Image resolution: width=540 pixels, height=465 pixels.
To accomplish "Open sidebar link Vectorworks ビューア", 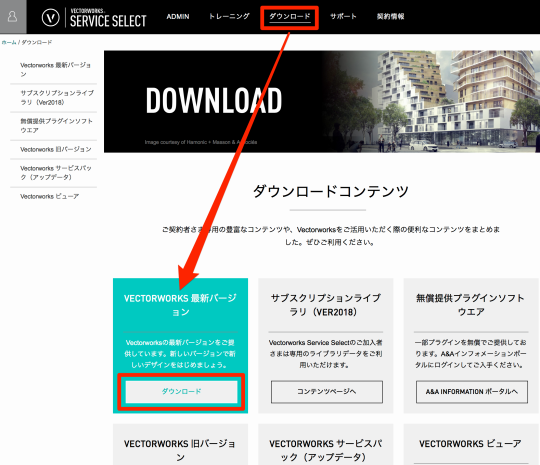I will coord(50,196).
